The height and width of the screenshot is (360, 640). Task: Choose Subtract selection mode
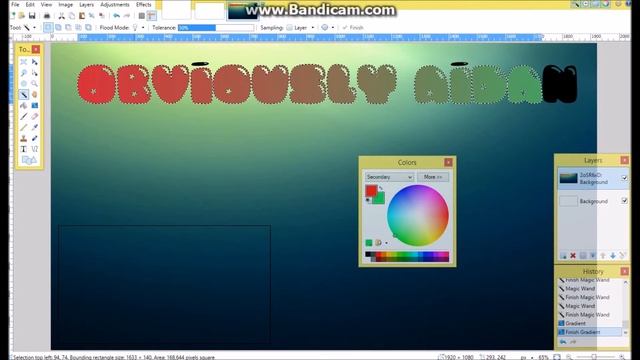pyautogui.click(x=68, y=27)
